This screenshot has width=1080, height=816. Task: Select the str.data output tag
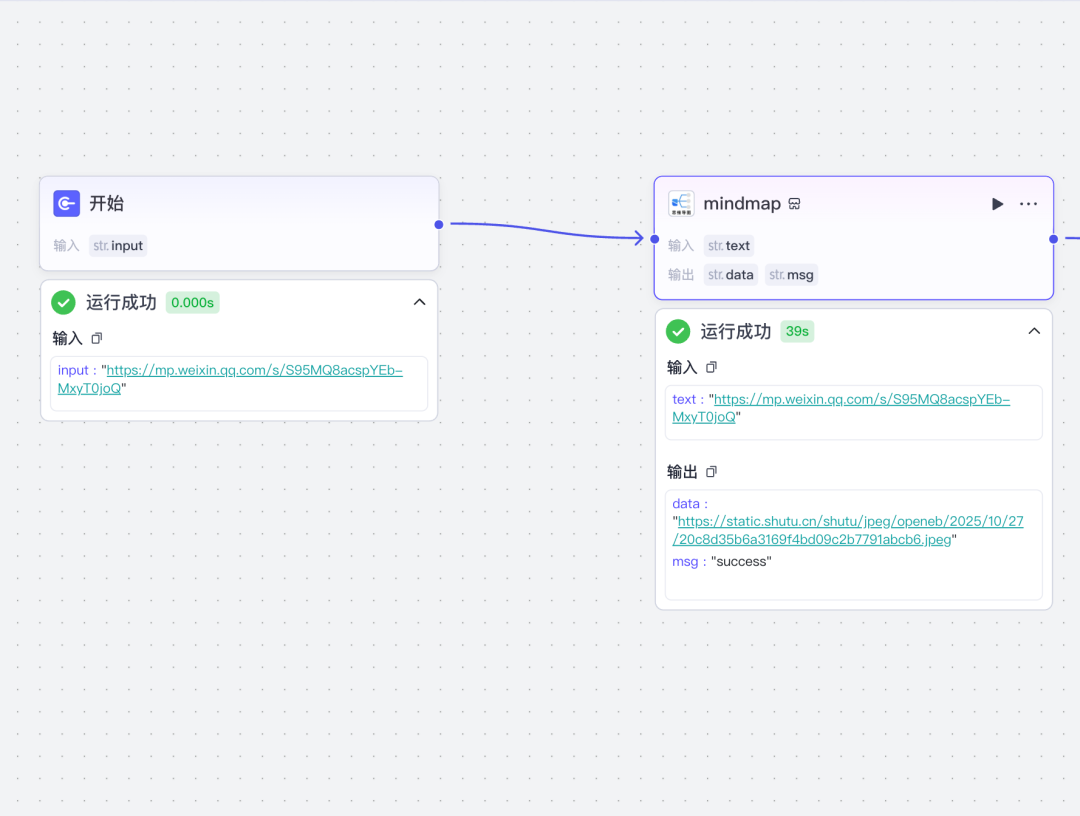731,275
